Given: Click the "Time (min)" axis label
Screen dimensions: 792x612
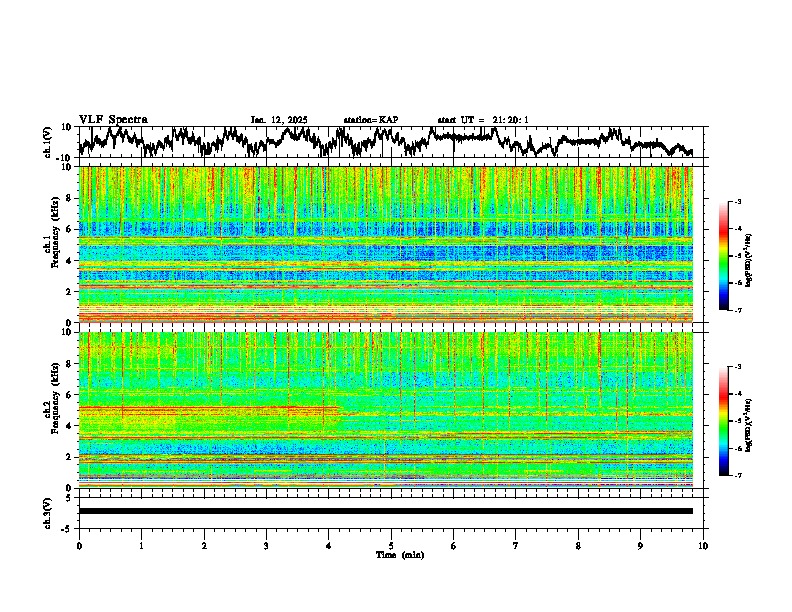Looking at the screenshot, I should [400, 555].
